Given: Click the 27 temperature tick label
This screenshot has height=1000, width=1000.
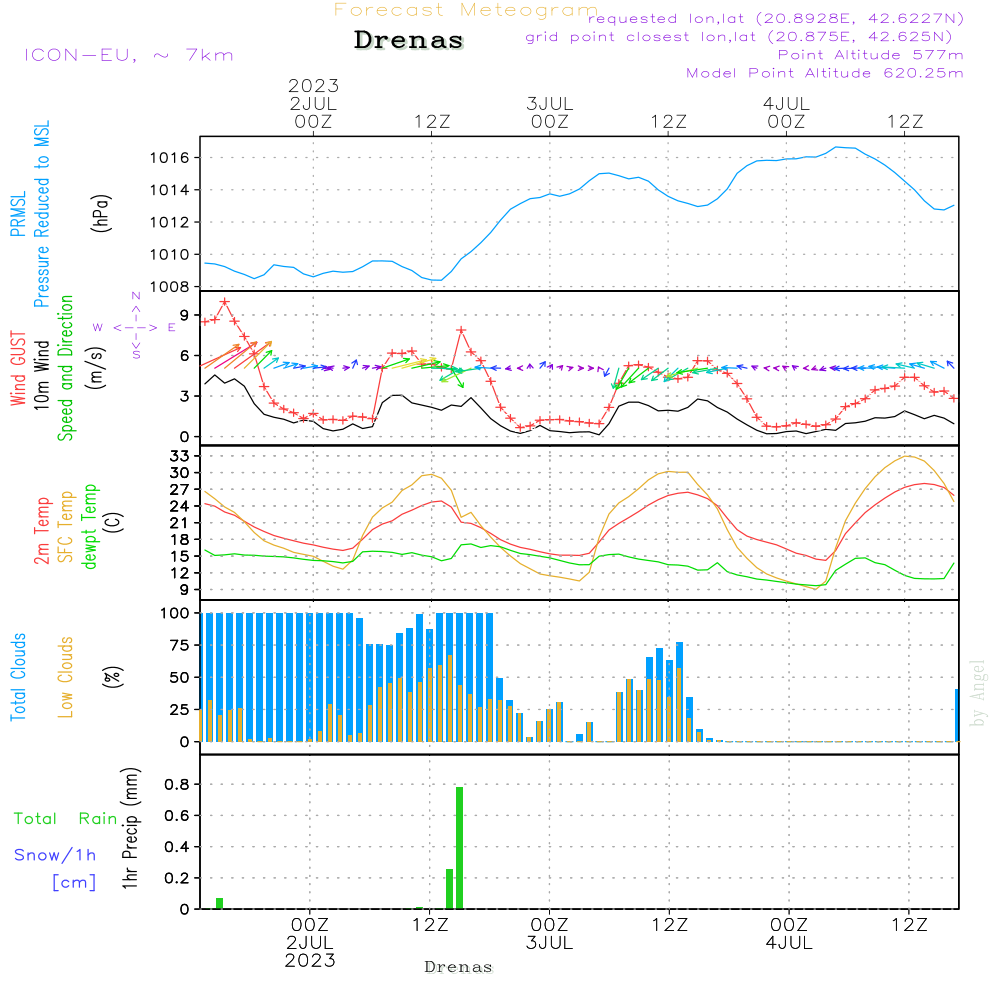Looking at the screenshot, I should [x=180, y=490].
